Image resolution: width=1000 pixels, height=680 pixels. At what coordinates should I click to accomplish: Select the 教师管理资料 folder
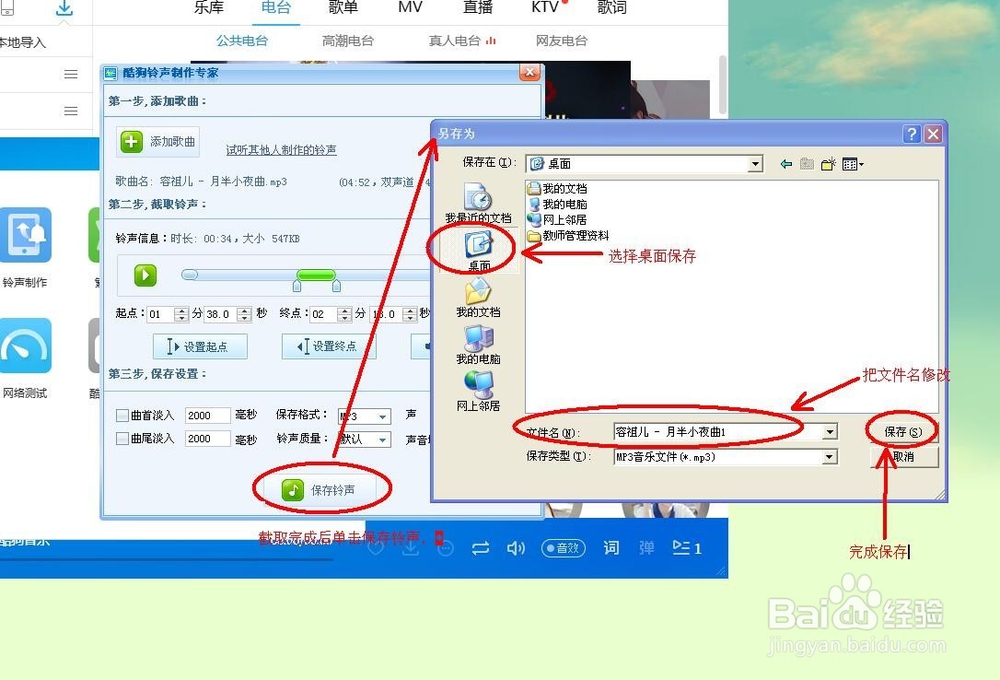click(568, 235)
